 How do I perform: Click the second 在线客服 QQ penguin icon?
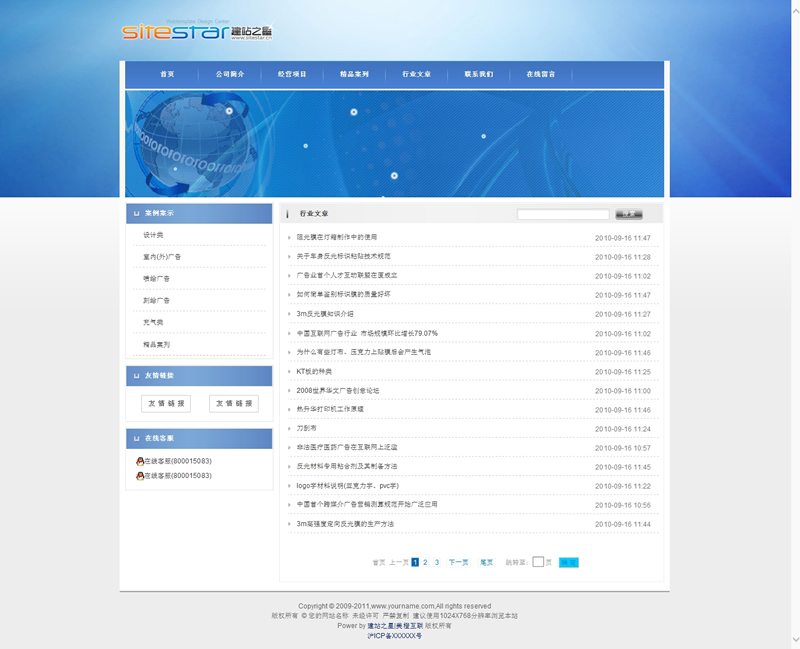click(140, 476)
